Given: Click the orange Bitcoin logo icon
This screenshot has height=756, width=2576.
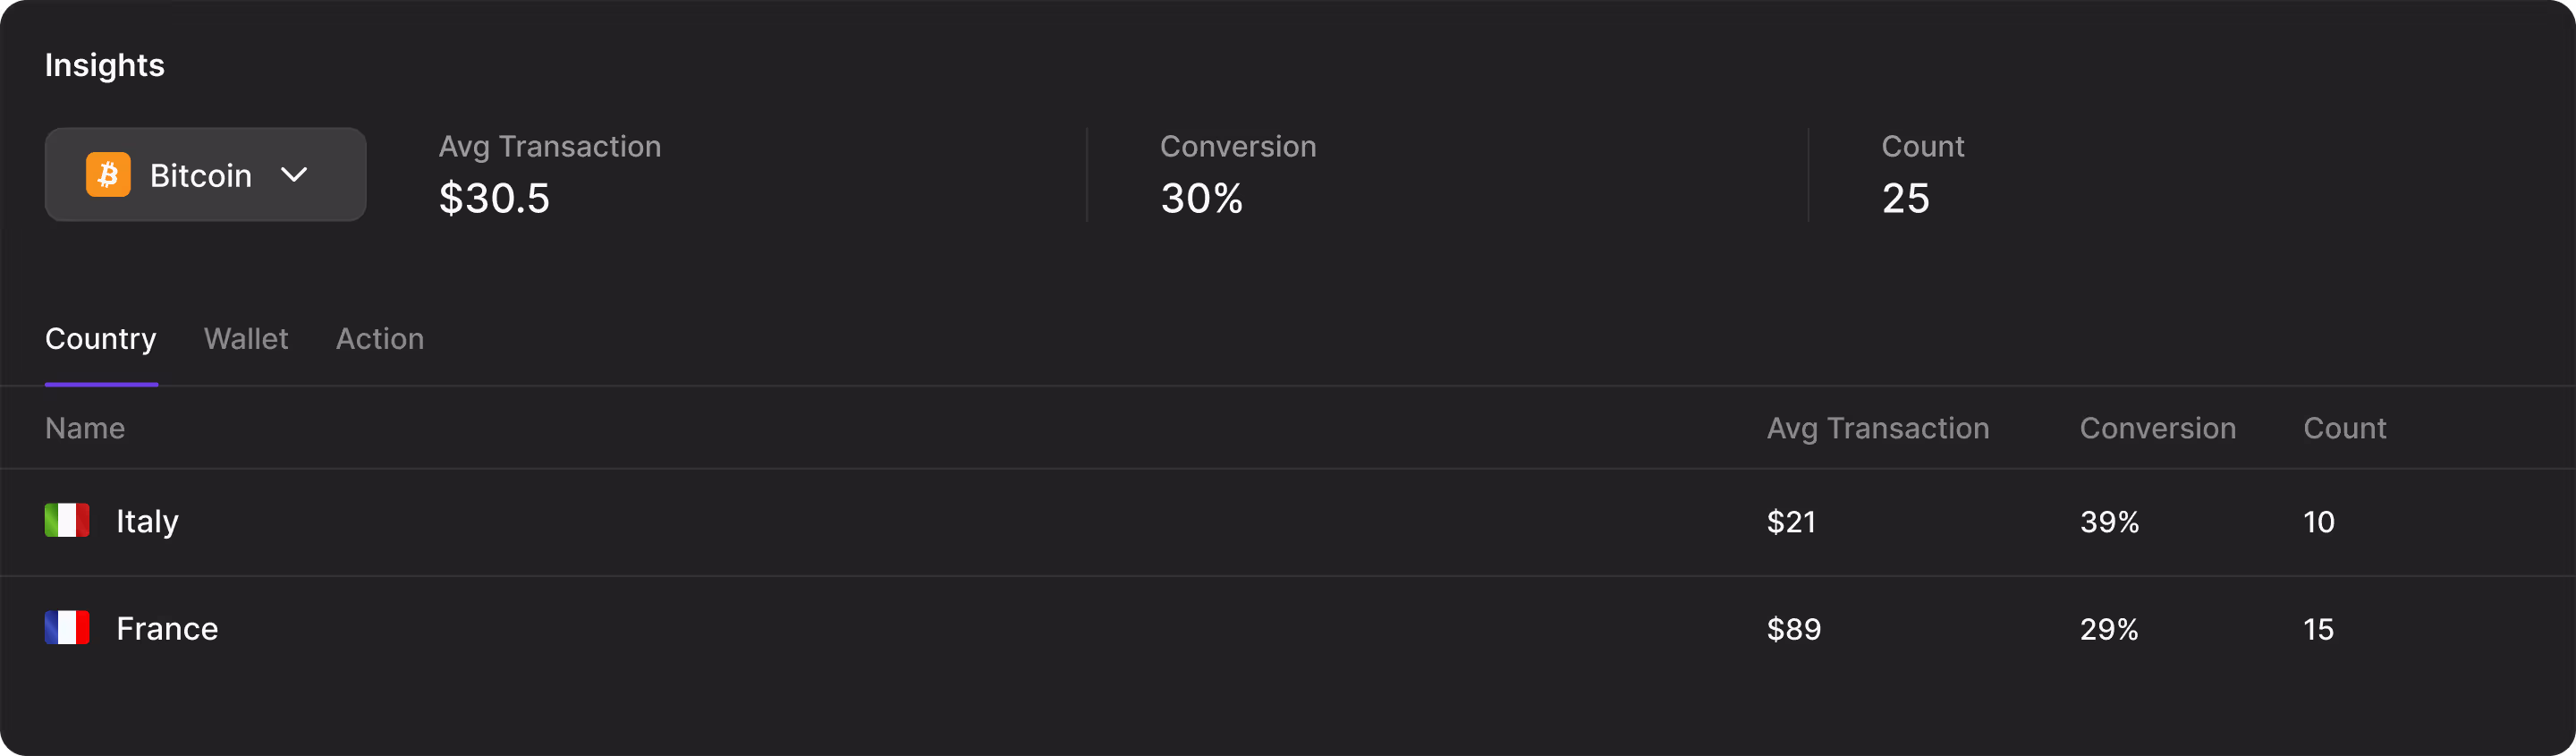Looking at the screenshot, I should coord(108,175).
